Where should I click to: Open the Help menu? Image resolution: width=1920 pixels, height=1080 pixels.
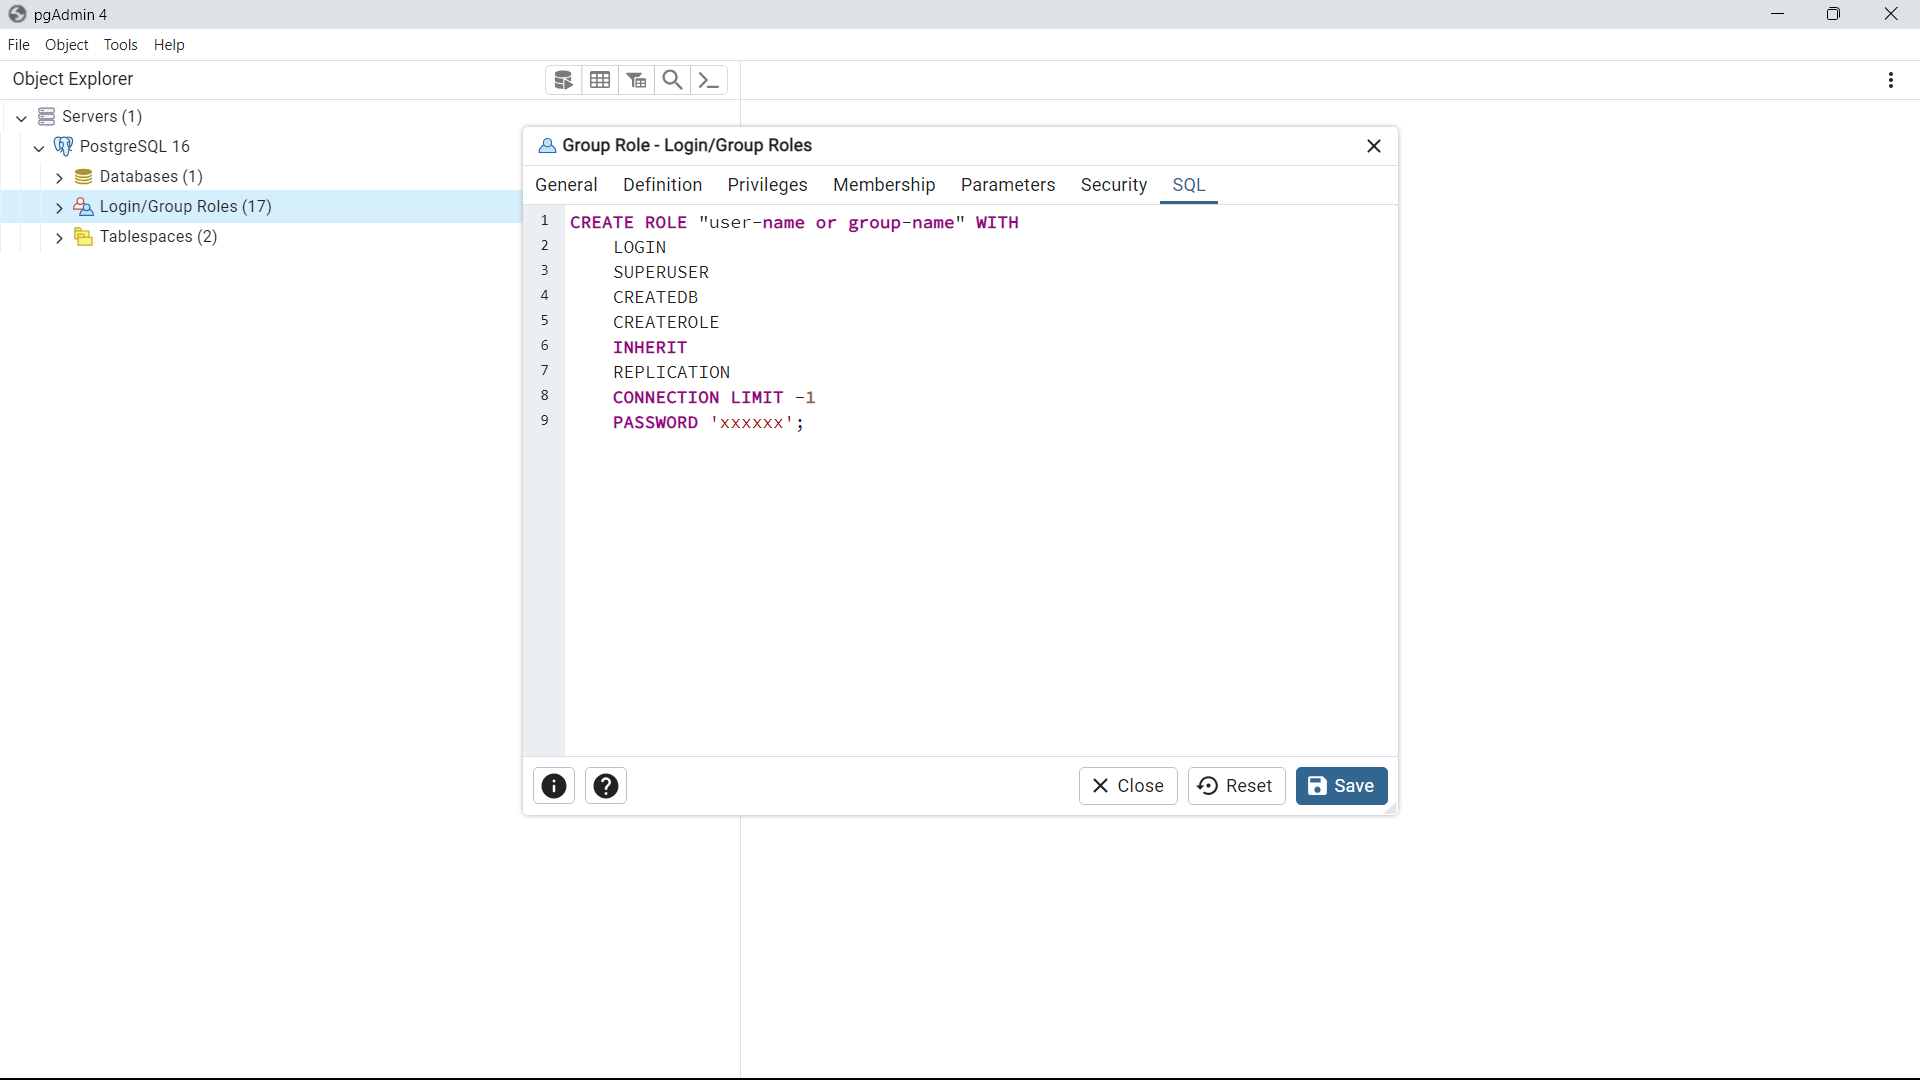pyautogui.click(x=169, y=45)
